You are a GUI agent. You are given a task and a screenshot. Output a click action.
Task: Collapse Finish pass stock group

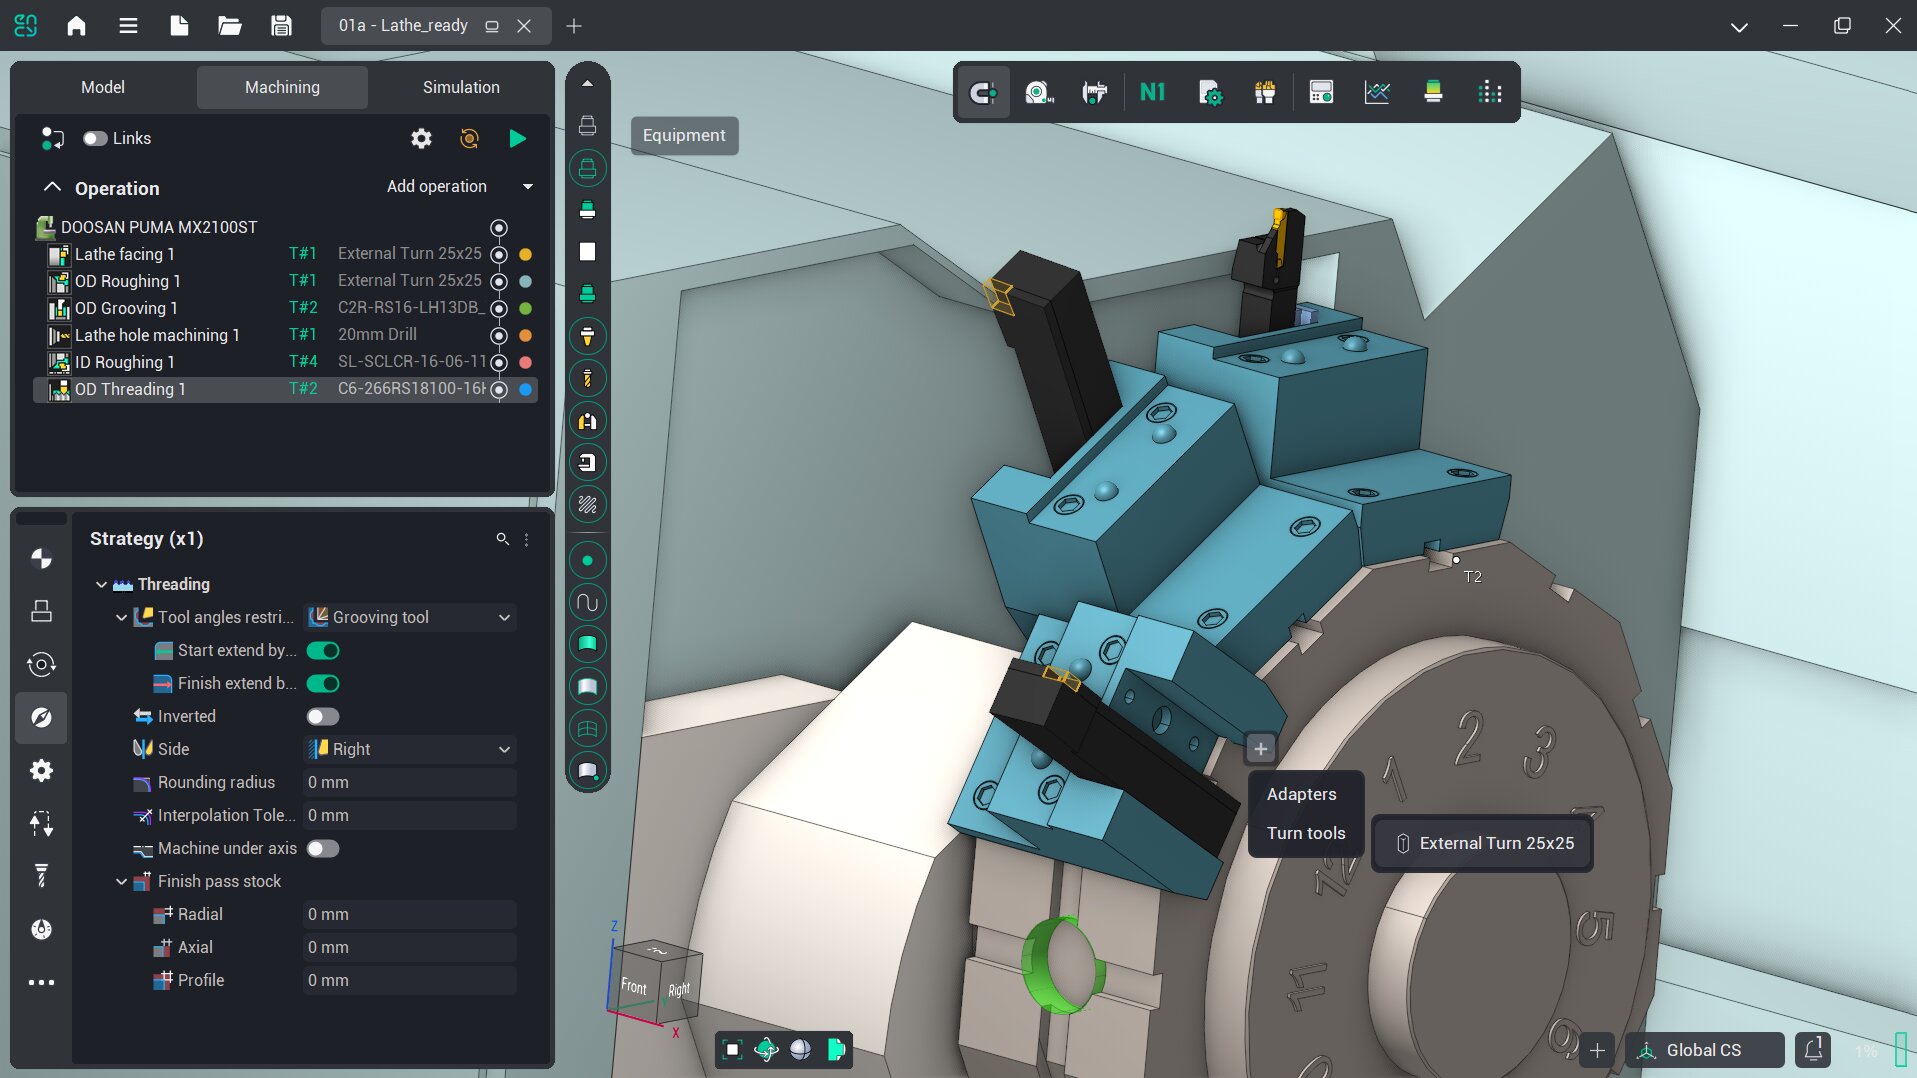(121, 881)
